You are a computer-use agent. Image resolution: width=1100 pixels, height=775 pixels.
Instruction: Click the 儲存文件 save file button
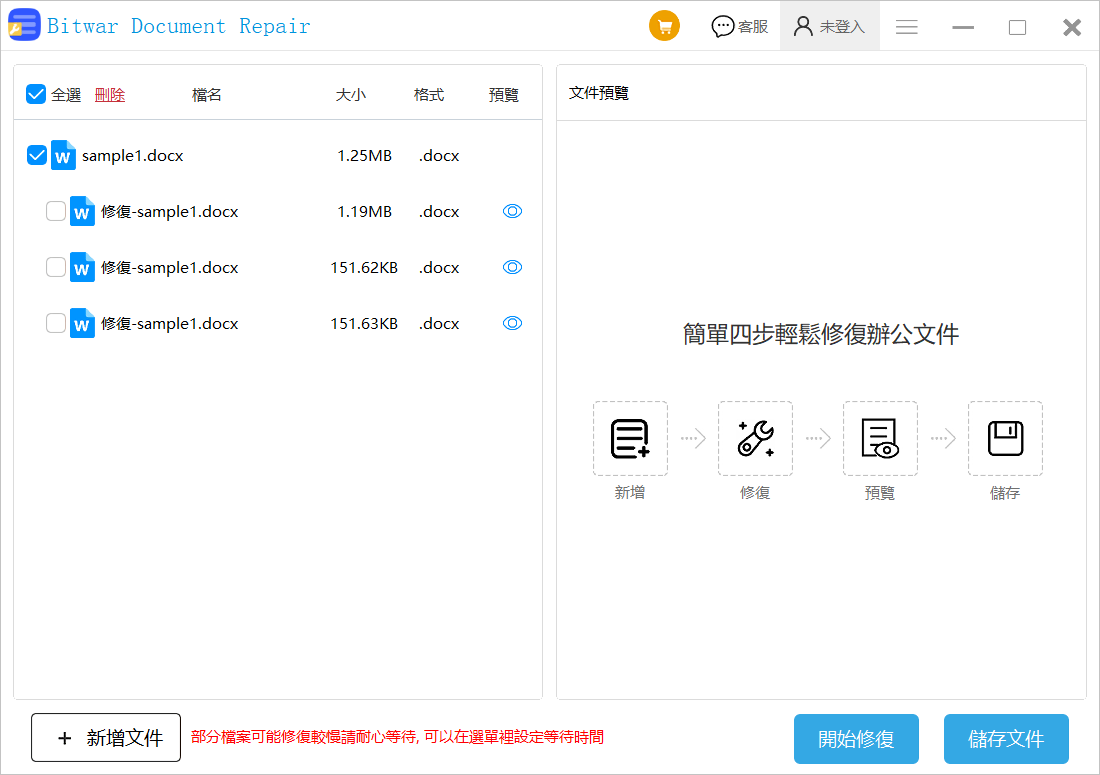(x=1006, y=739)
